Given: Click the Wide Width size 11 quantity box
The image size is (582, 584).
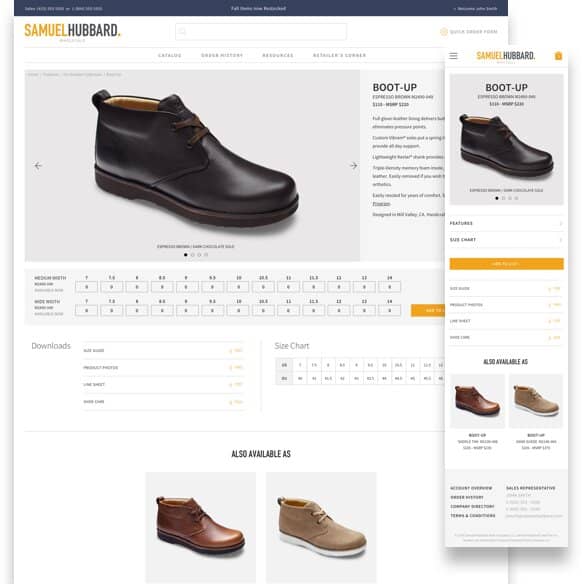Looking at the screenshot, I should 289,311.
